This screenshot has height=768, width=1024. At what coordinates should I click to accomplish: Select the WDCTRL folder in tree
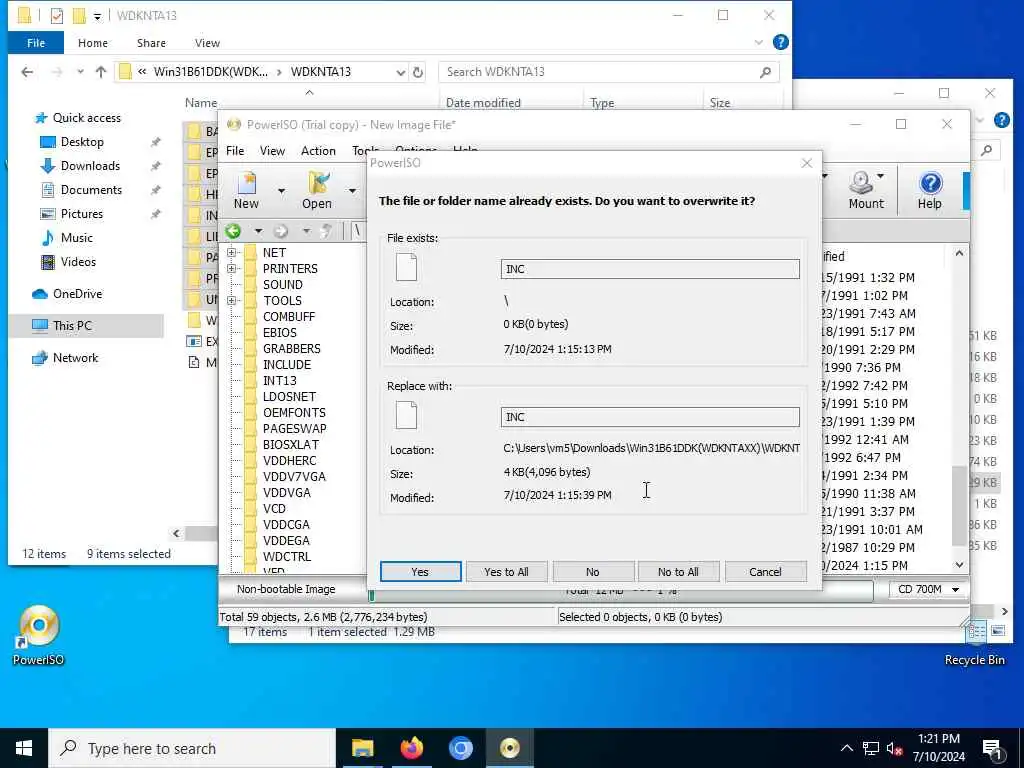point(287,556)
